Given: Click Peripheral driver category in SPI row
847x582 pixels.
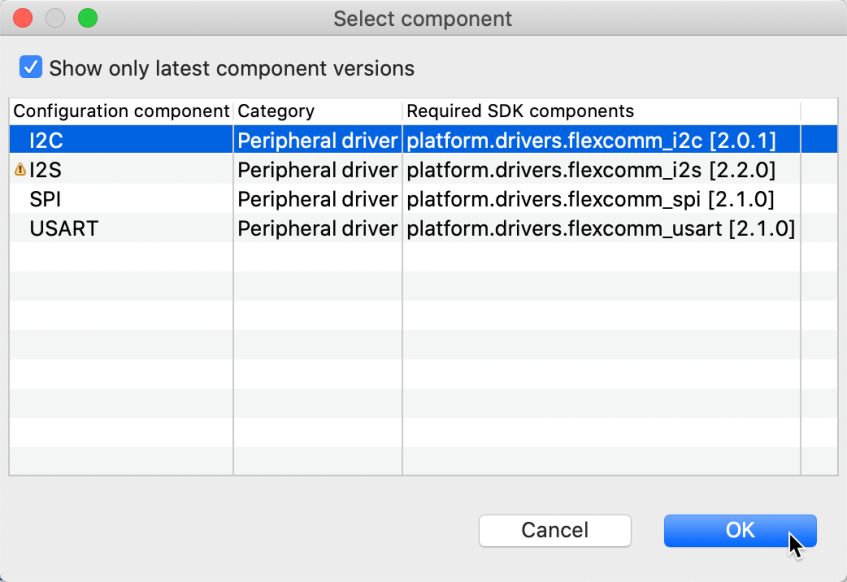Looking at the screenshot, I should [317, 199].
